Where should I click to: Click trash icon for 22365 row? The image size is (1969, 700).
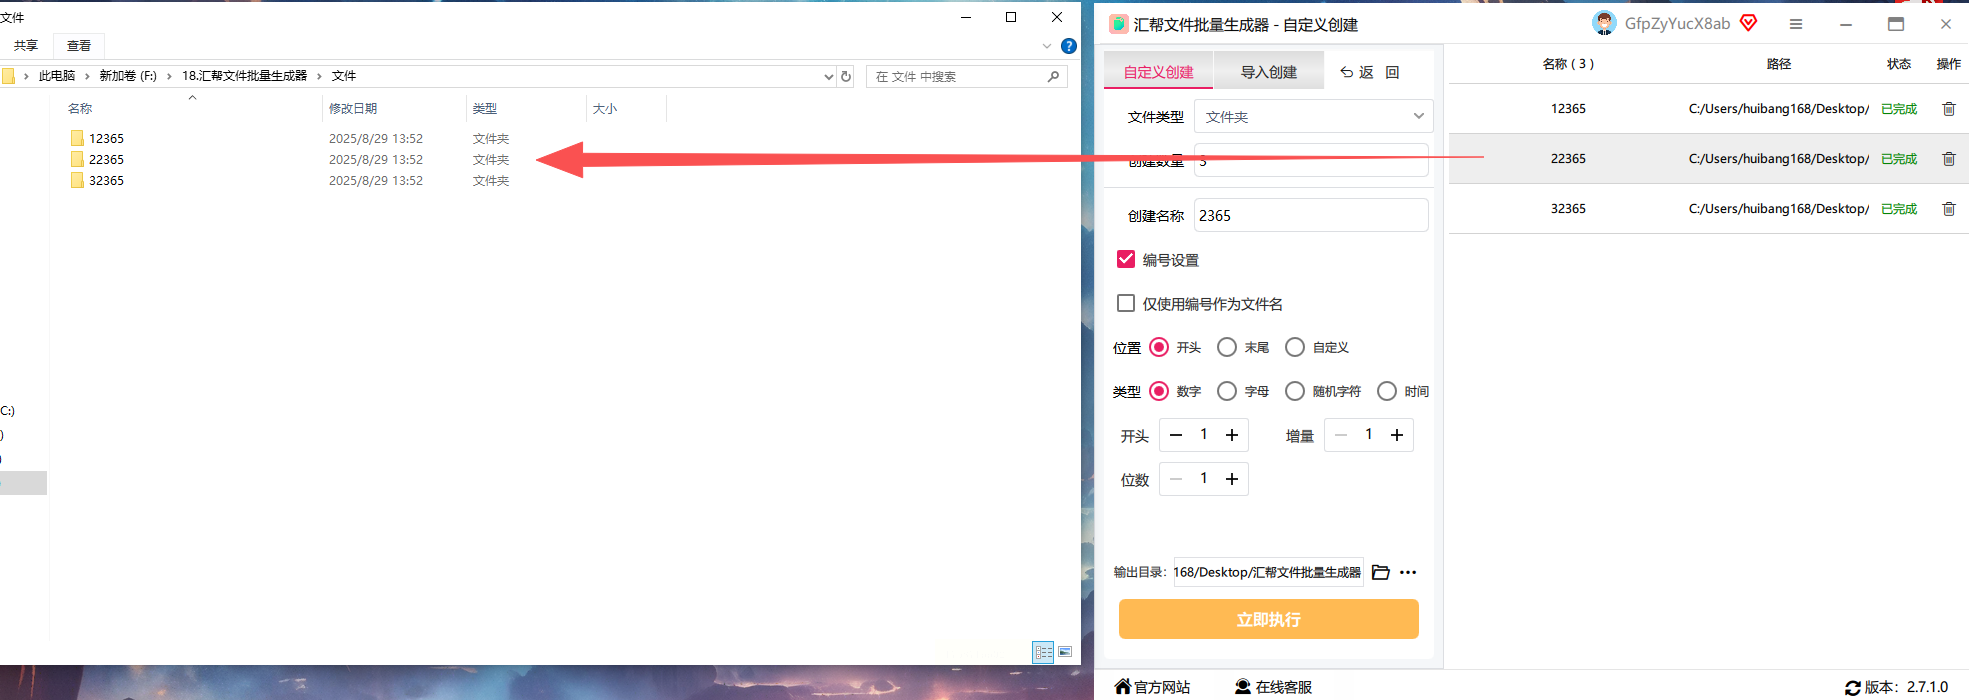1948,159
